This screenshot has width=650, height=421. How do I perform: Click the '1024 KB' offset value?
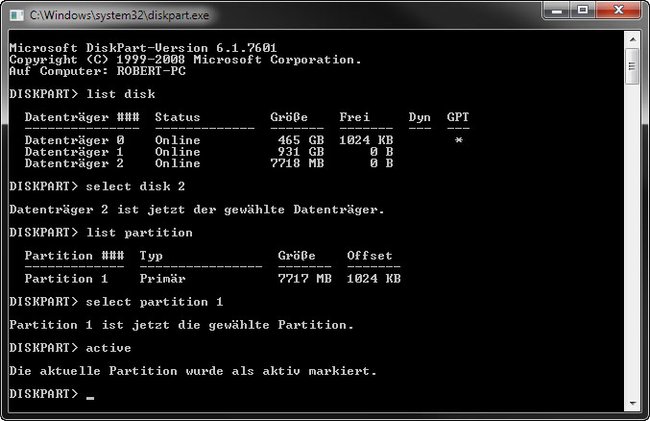tap(374, 279)
